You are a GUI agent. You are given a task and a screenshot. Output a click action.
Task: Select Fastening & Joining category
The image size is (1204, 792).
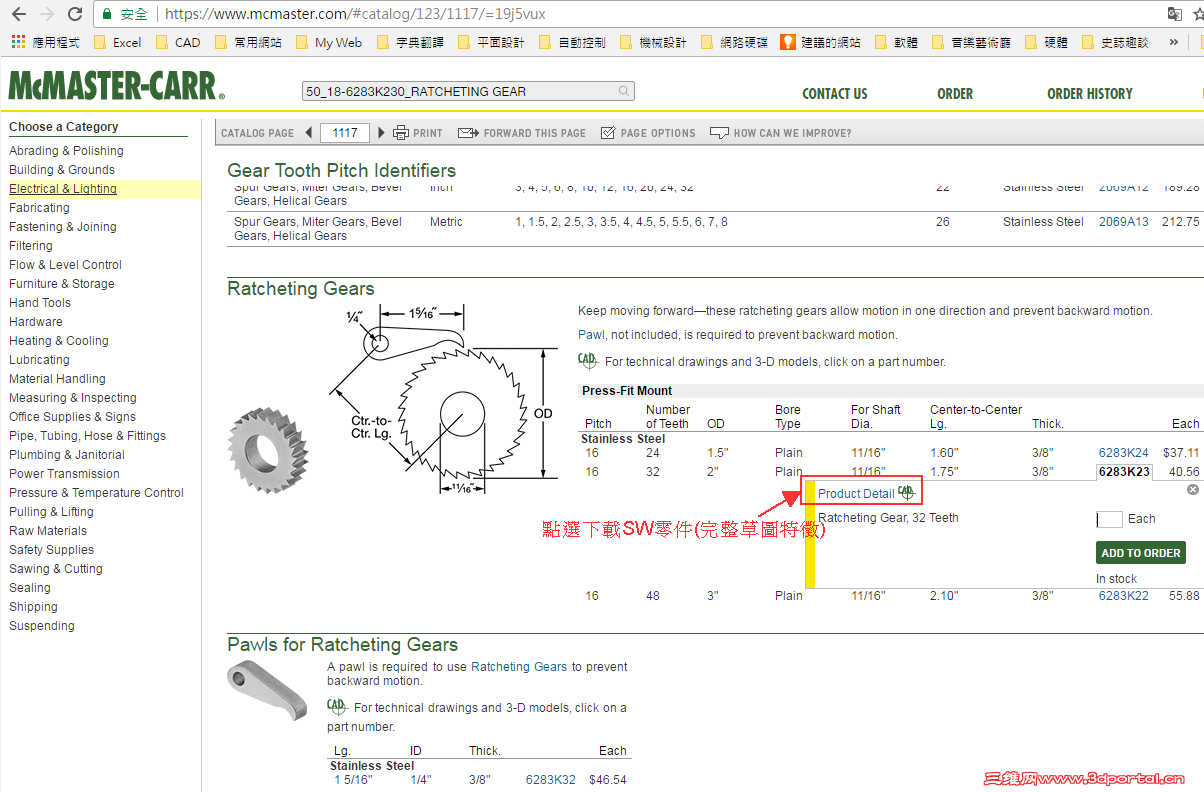click(x=63, y=227)
